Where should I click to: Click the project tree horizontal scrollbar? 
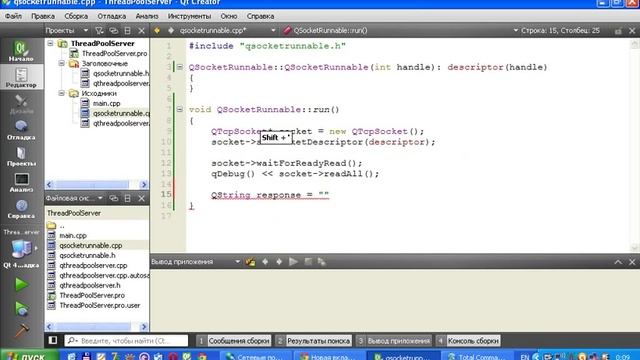tap(97, 184)
